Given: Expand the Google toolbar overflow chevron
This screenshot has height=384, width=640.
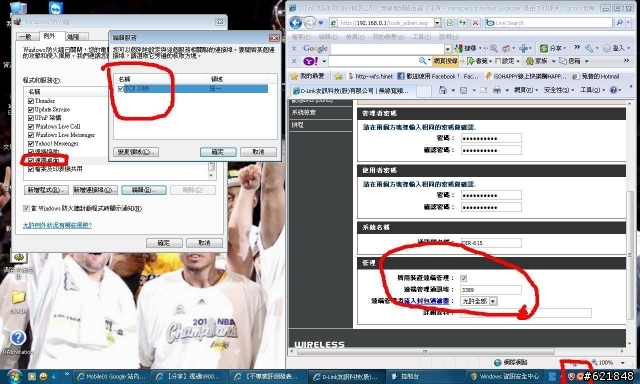Looking at the screenshot, I should tap(577, 48).
